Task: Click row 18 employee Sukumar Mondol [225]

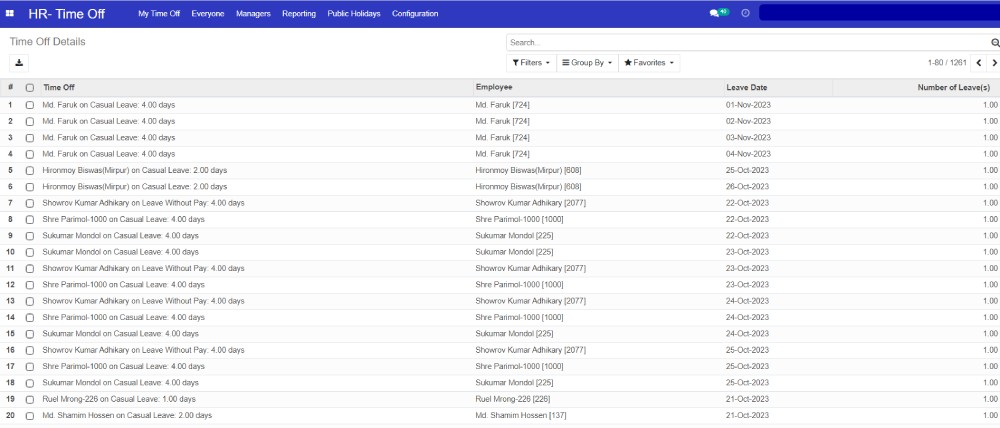Action: (514, 383)
